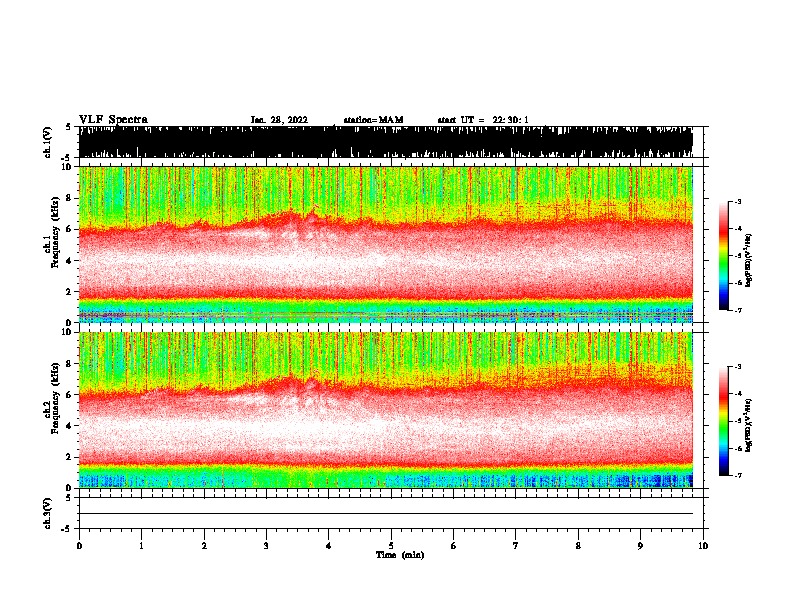Click the "-4" label on upper colorbar
The height and width of the screenshot is (612, 792).
coord(737,229)
